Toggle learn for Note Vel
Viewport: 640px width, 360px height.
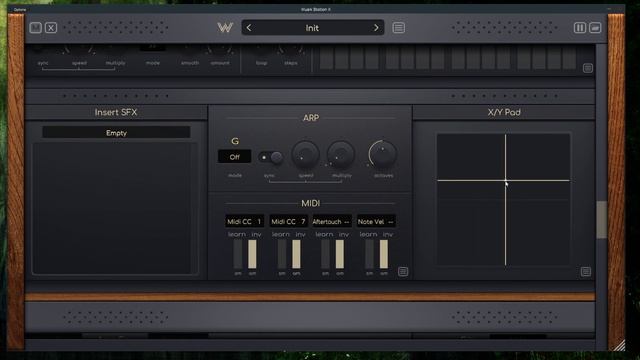point(368,234)
